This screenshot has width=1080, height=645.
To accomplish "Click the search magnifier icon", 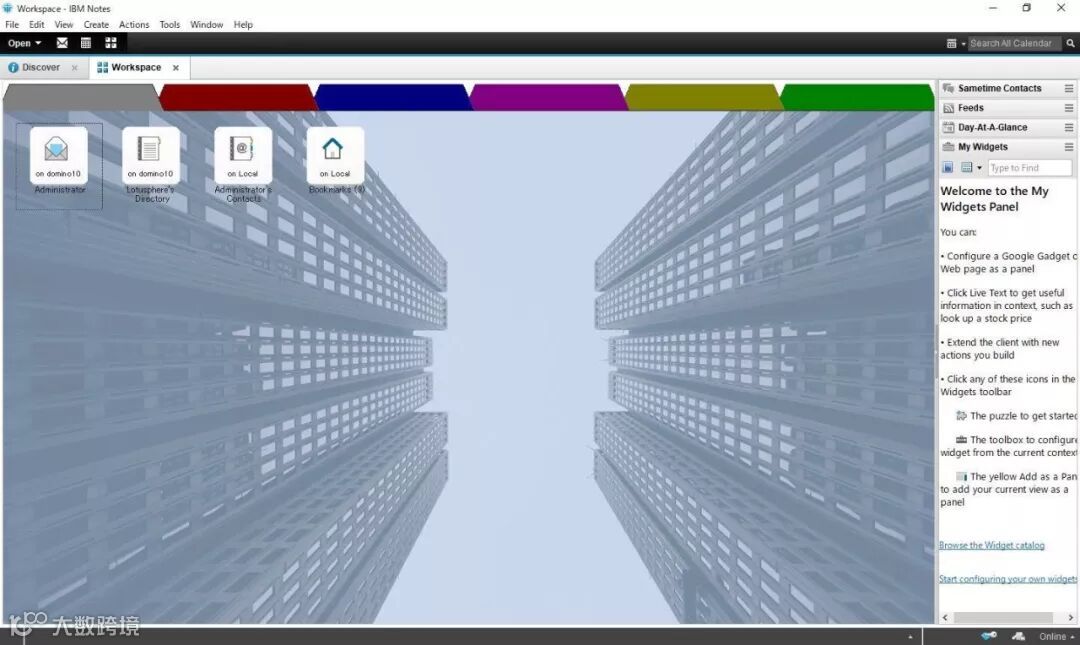I will 1070,43.
